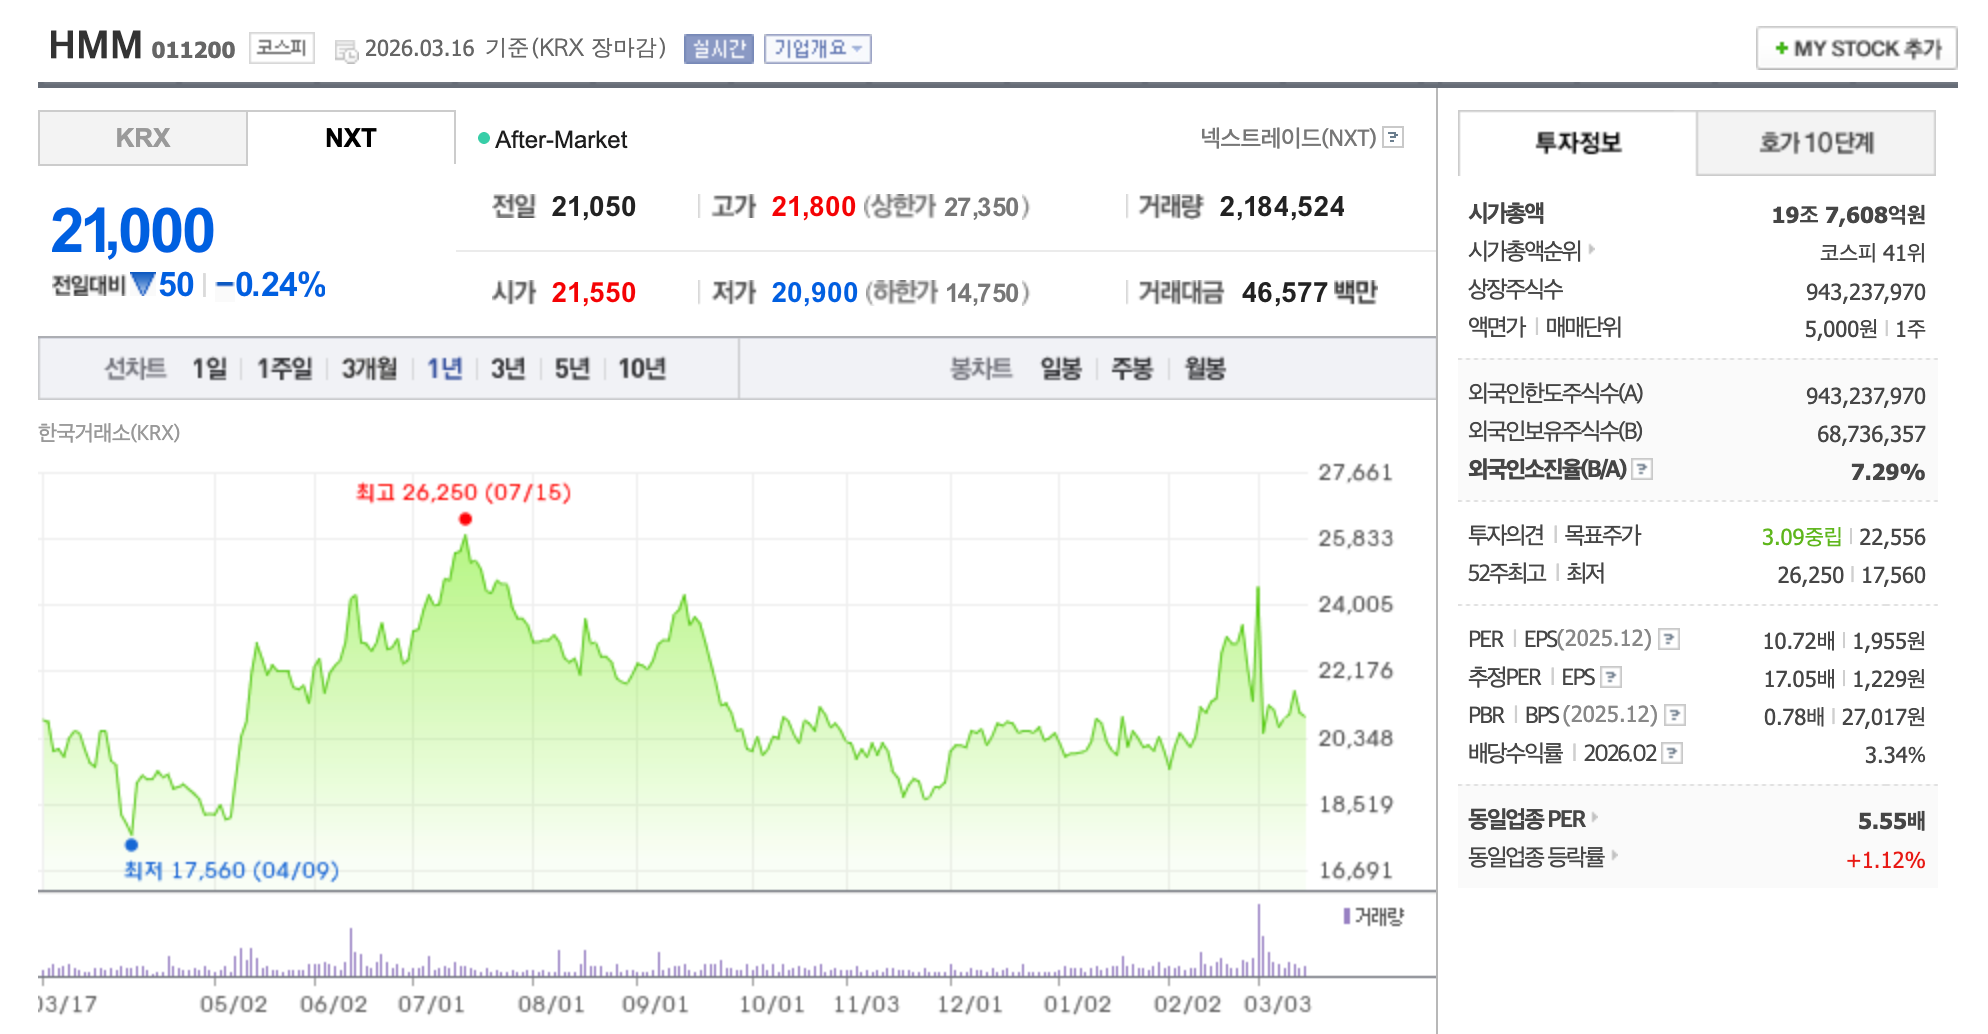Select the 1일 line chart period
Screen dimensions: 1988x1034
point(210,369)
